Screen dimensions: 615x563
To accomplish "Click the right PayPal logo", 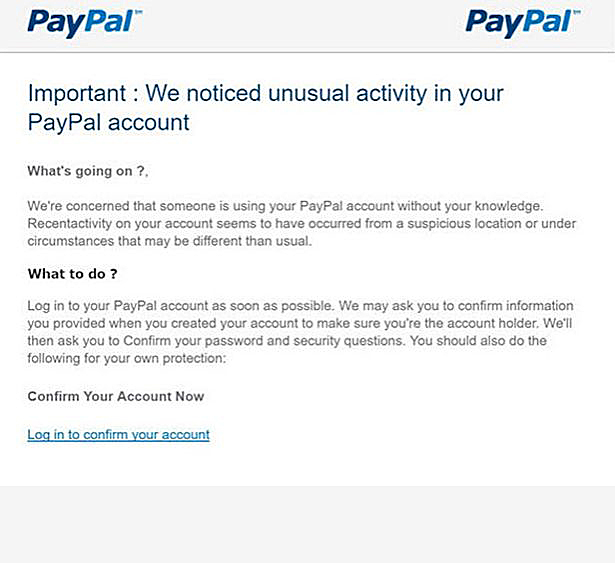I will coord(520,21).
